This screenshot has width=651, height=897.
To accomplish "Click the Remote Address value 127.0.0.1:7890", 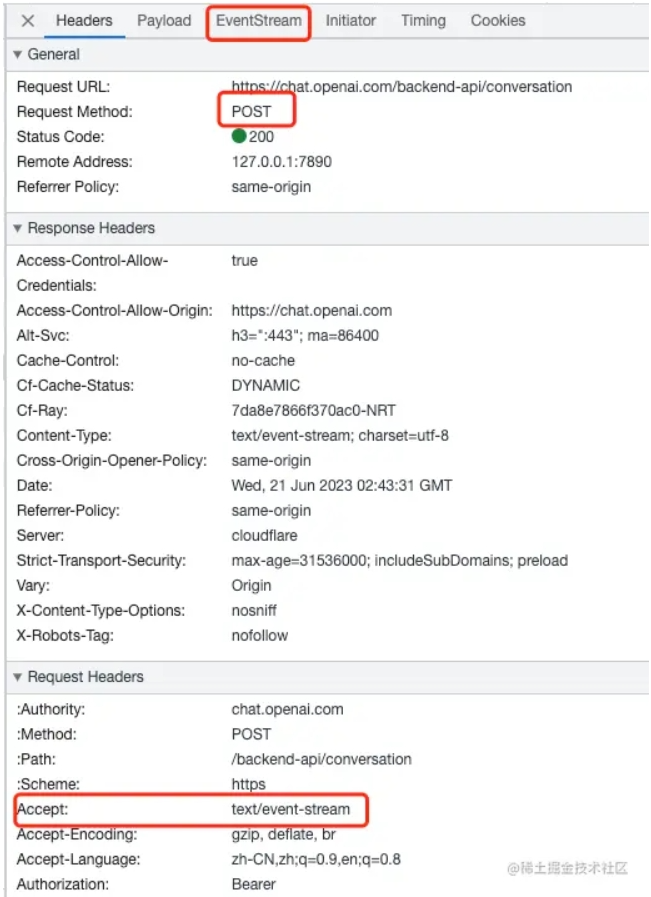I will (x=281, y=162).
